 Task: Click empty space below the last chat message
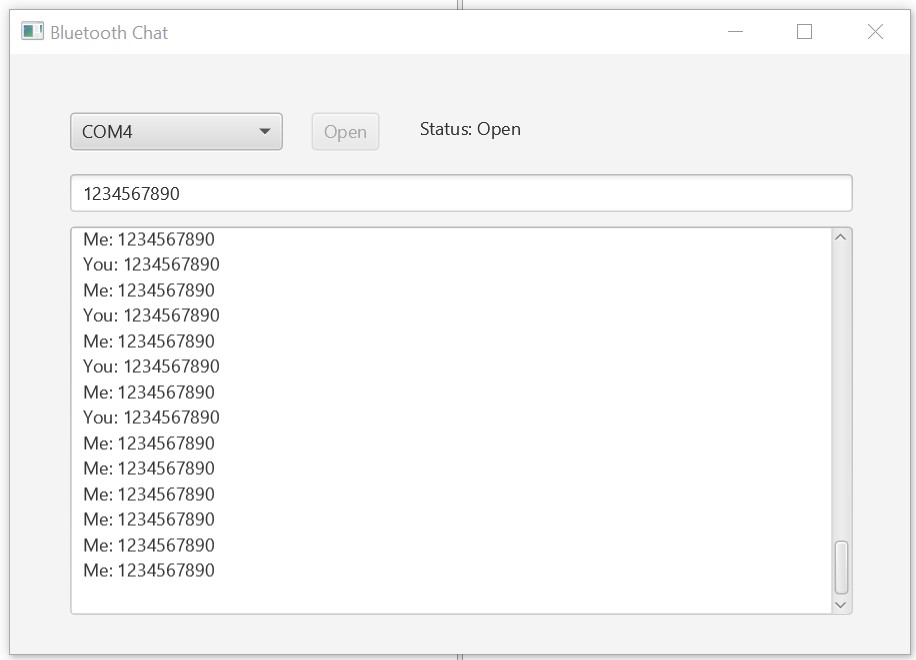point(400,596)
